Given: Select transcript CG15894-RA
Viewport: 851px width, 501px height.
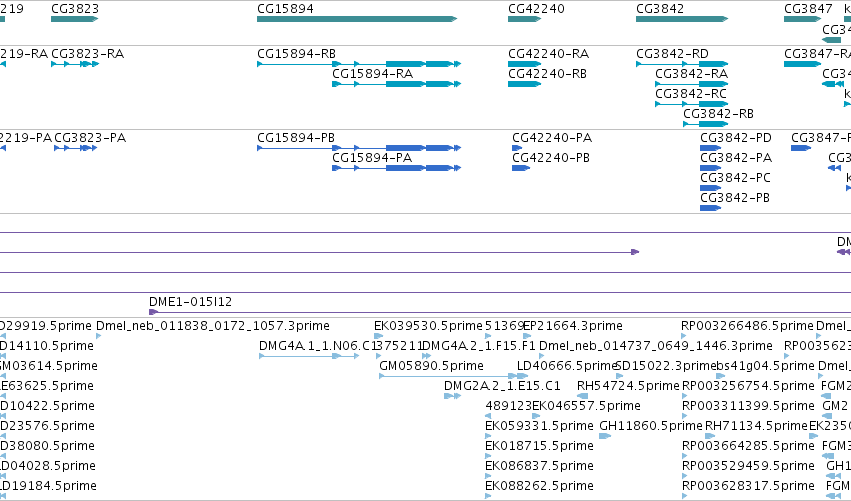Looking at the screenshot, I should click(396, 84).
